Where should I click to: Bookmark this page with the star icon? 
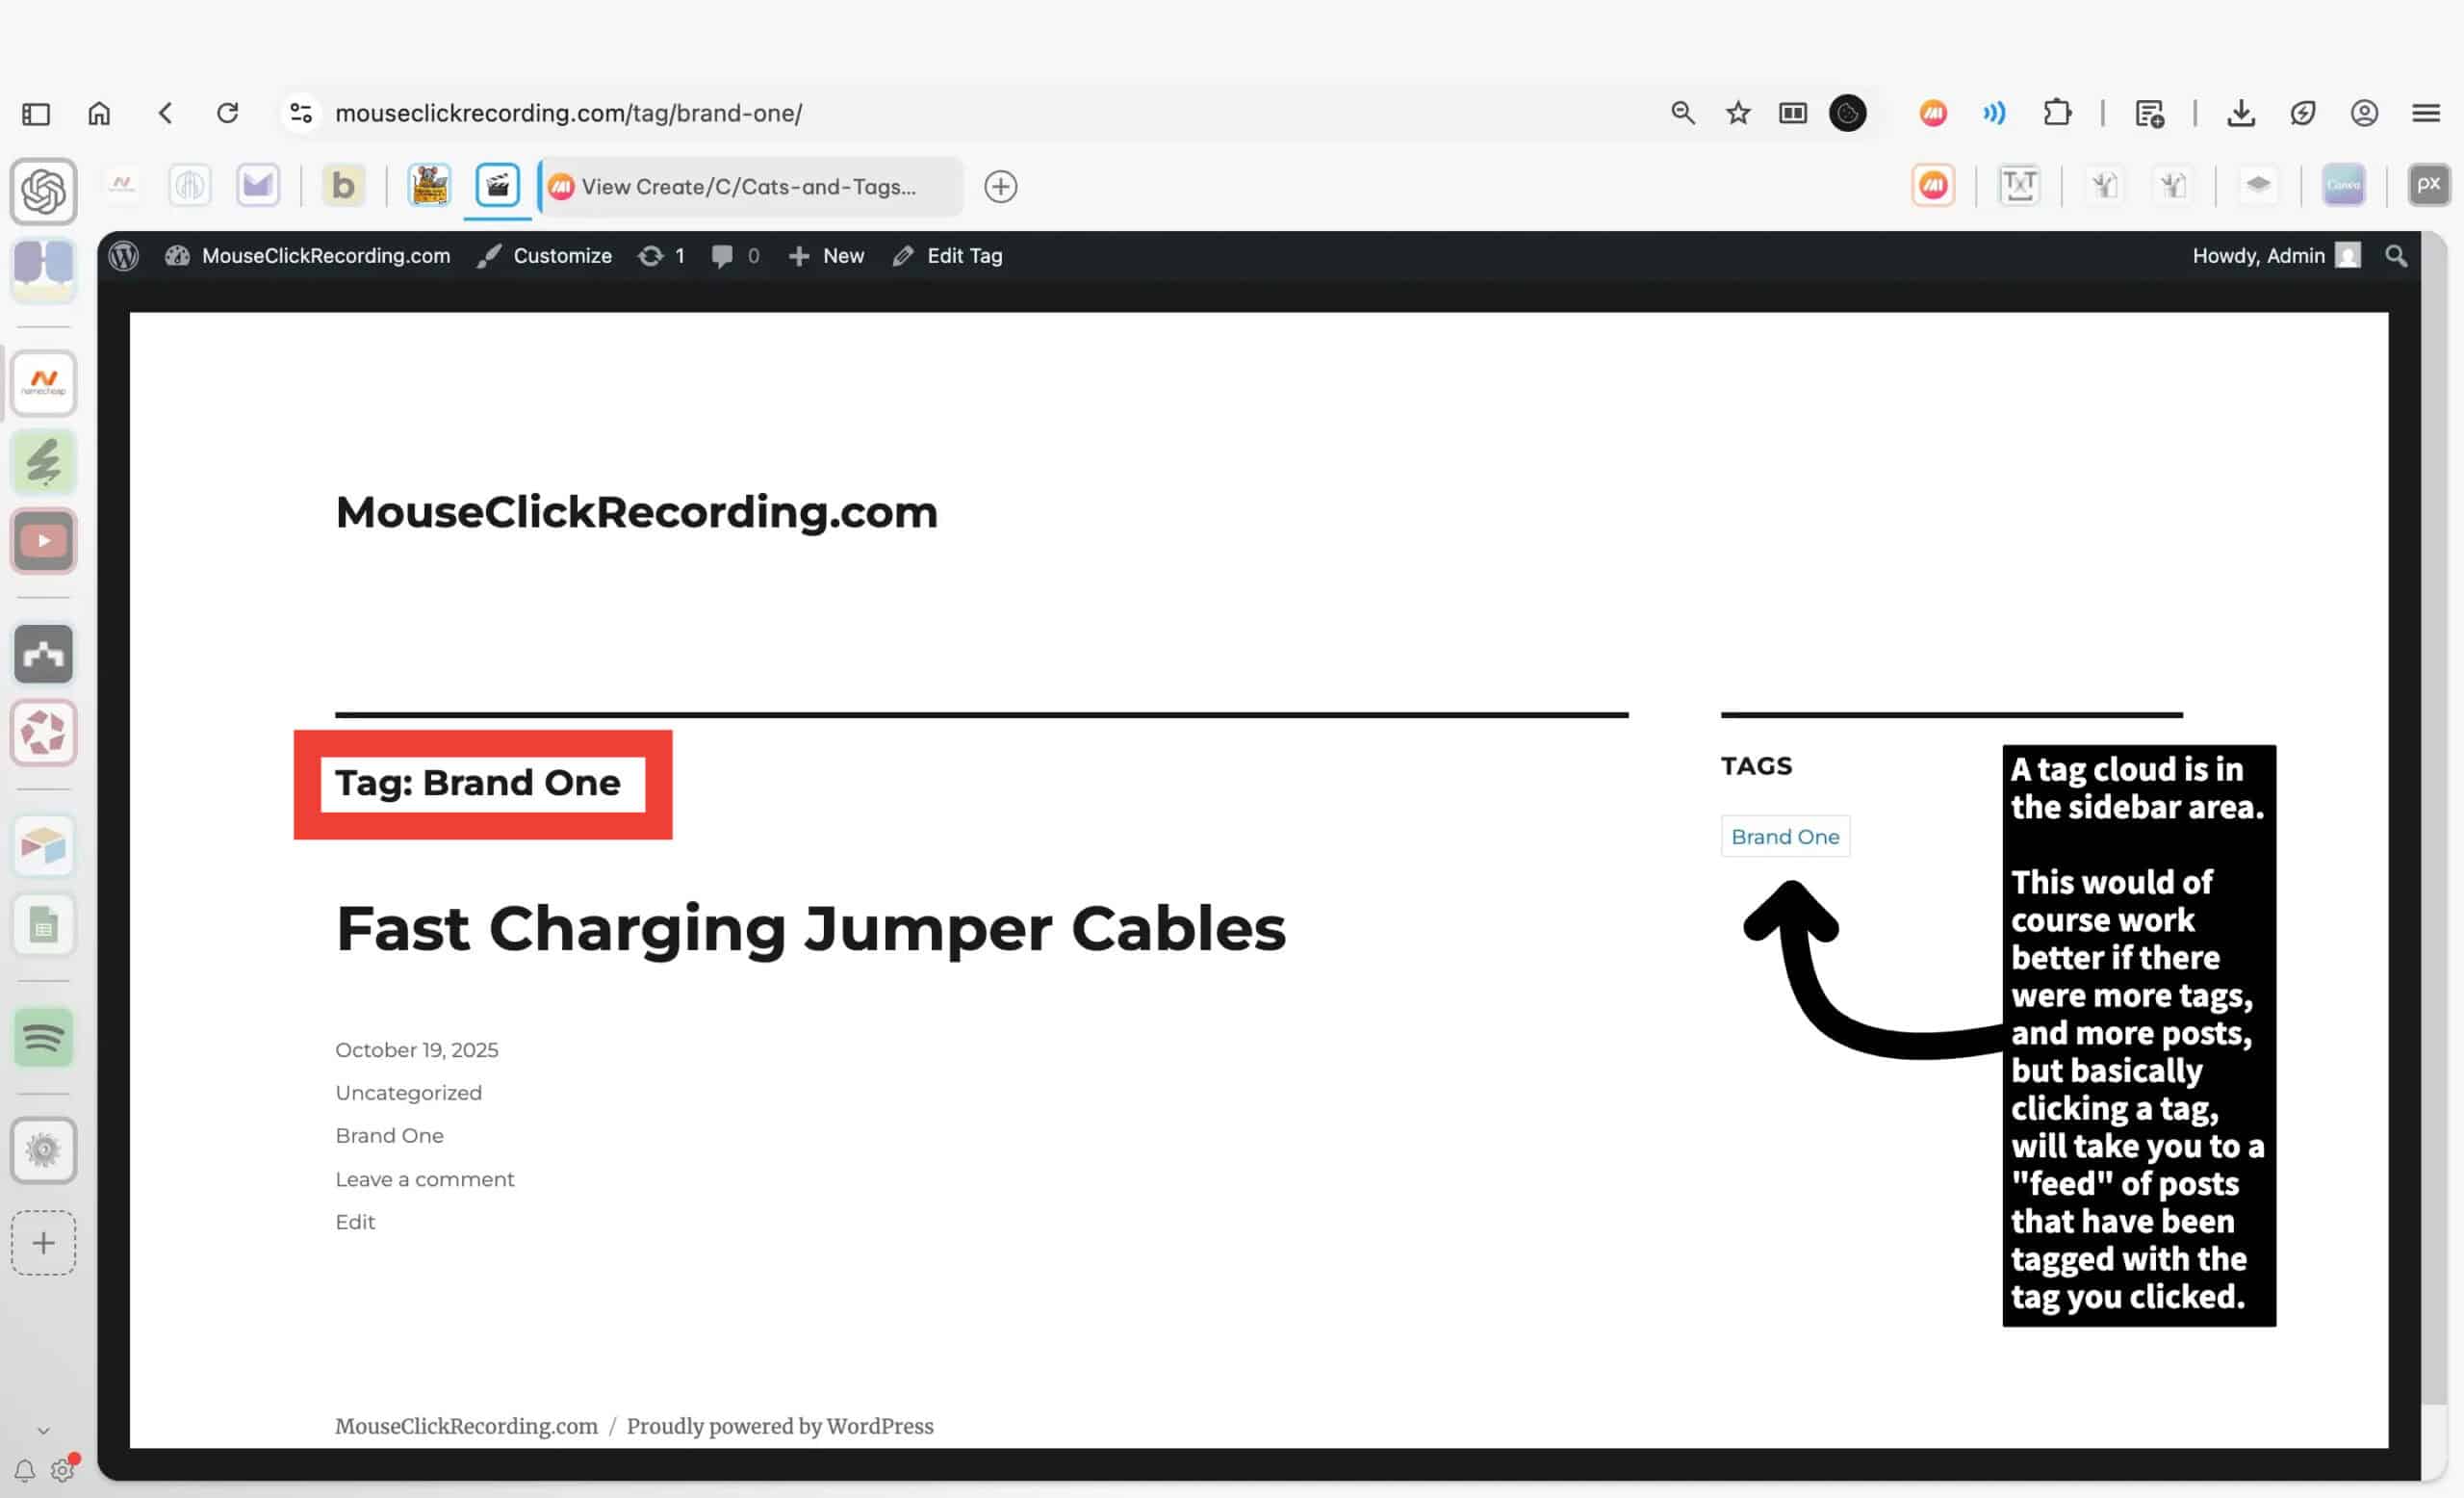point(1738,113)
